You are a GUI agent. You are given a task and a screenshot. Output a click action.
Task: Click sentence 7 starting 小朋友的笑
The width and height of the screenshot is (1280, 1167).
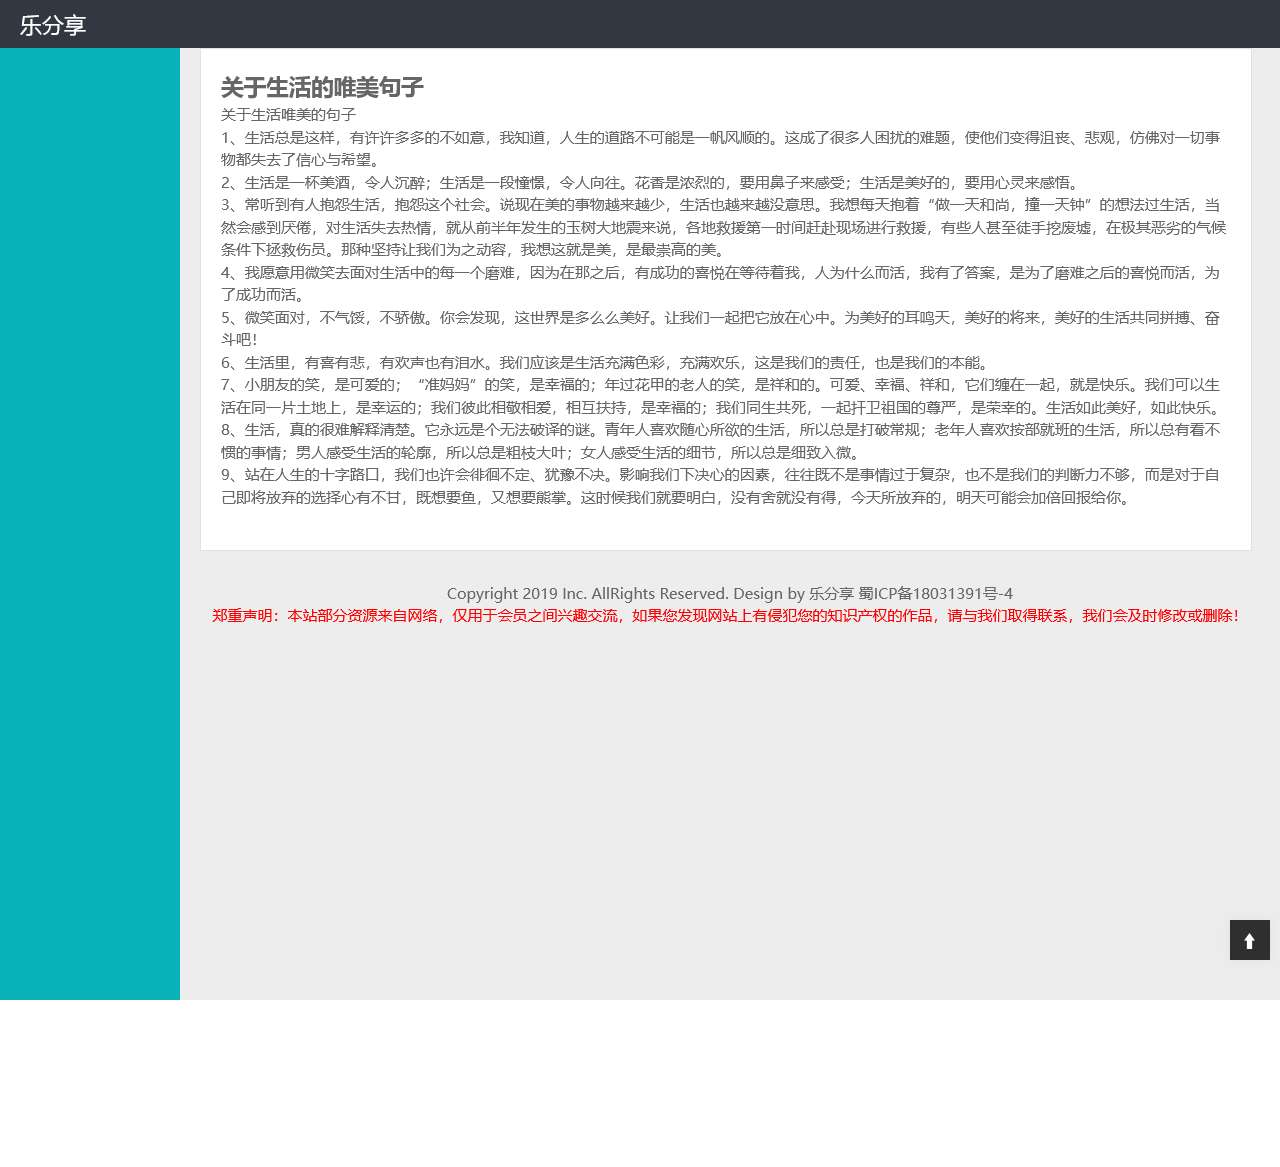pos(723,396)
